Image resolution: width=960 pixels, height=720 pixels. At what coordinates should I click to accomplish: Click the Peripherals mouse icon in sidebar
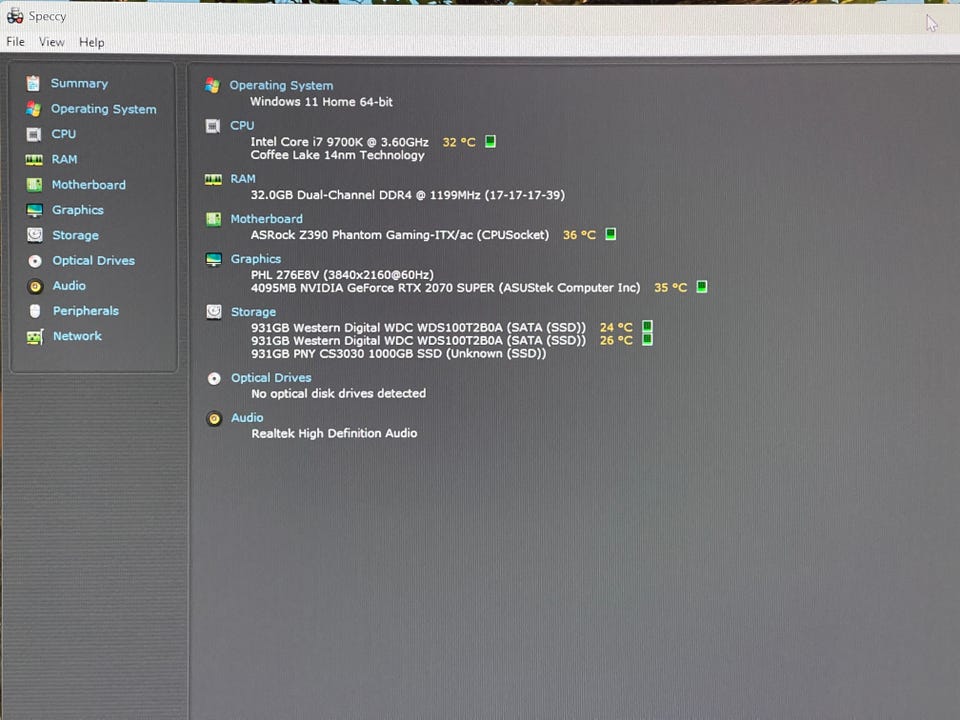35,311
